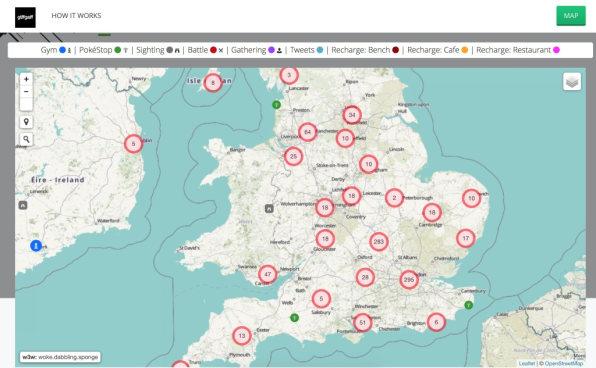This screenshot has height=368, width=596.
Task: Click the locate-me pin icon
Action: [x=26, y=122]
